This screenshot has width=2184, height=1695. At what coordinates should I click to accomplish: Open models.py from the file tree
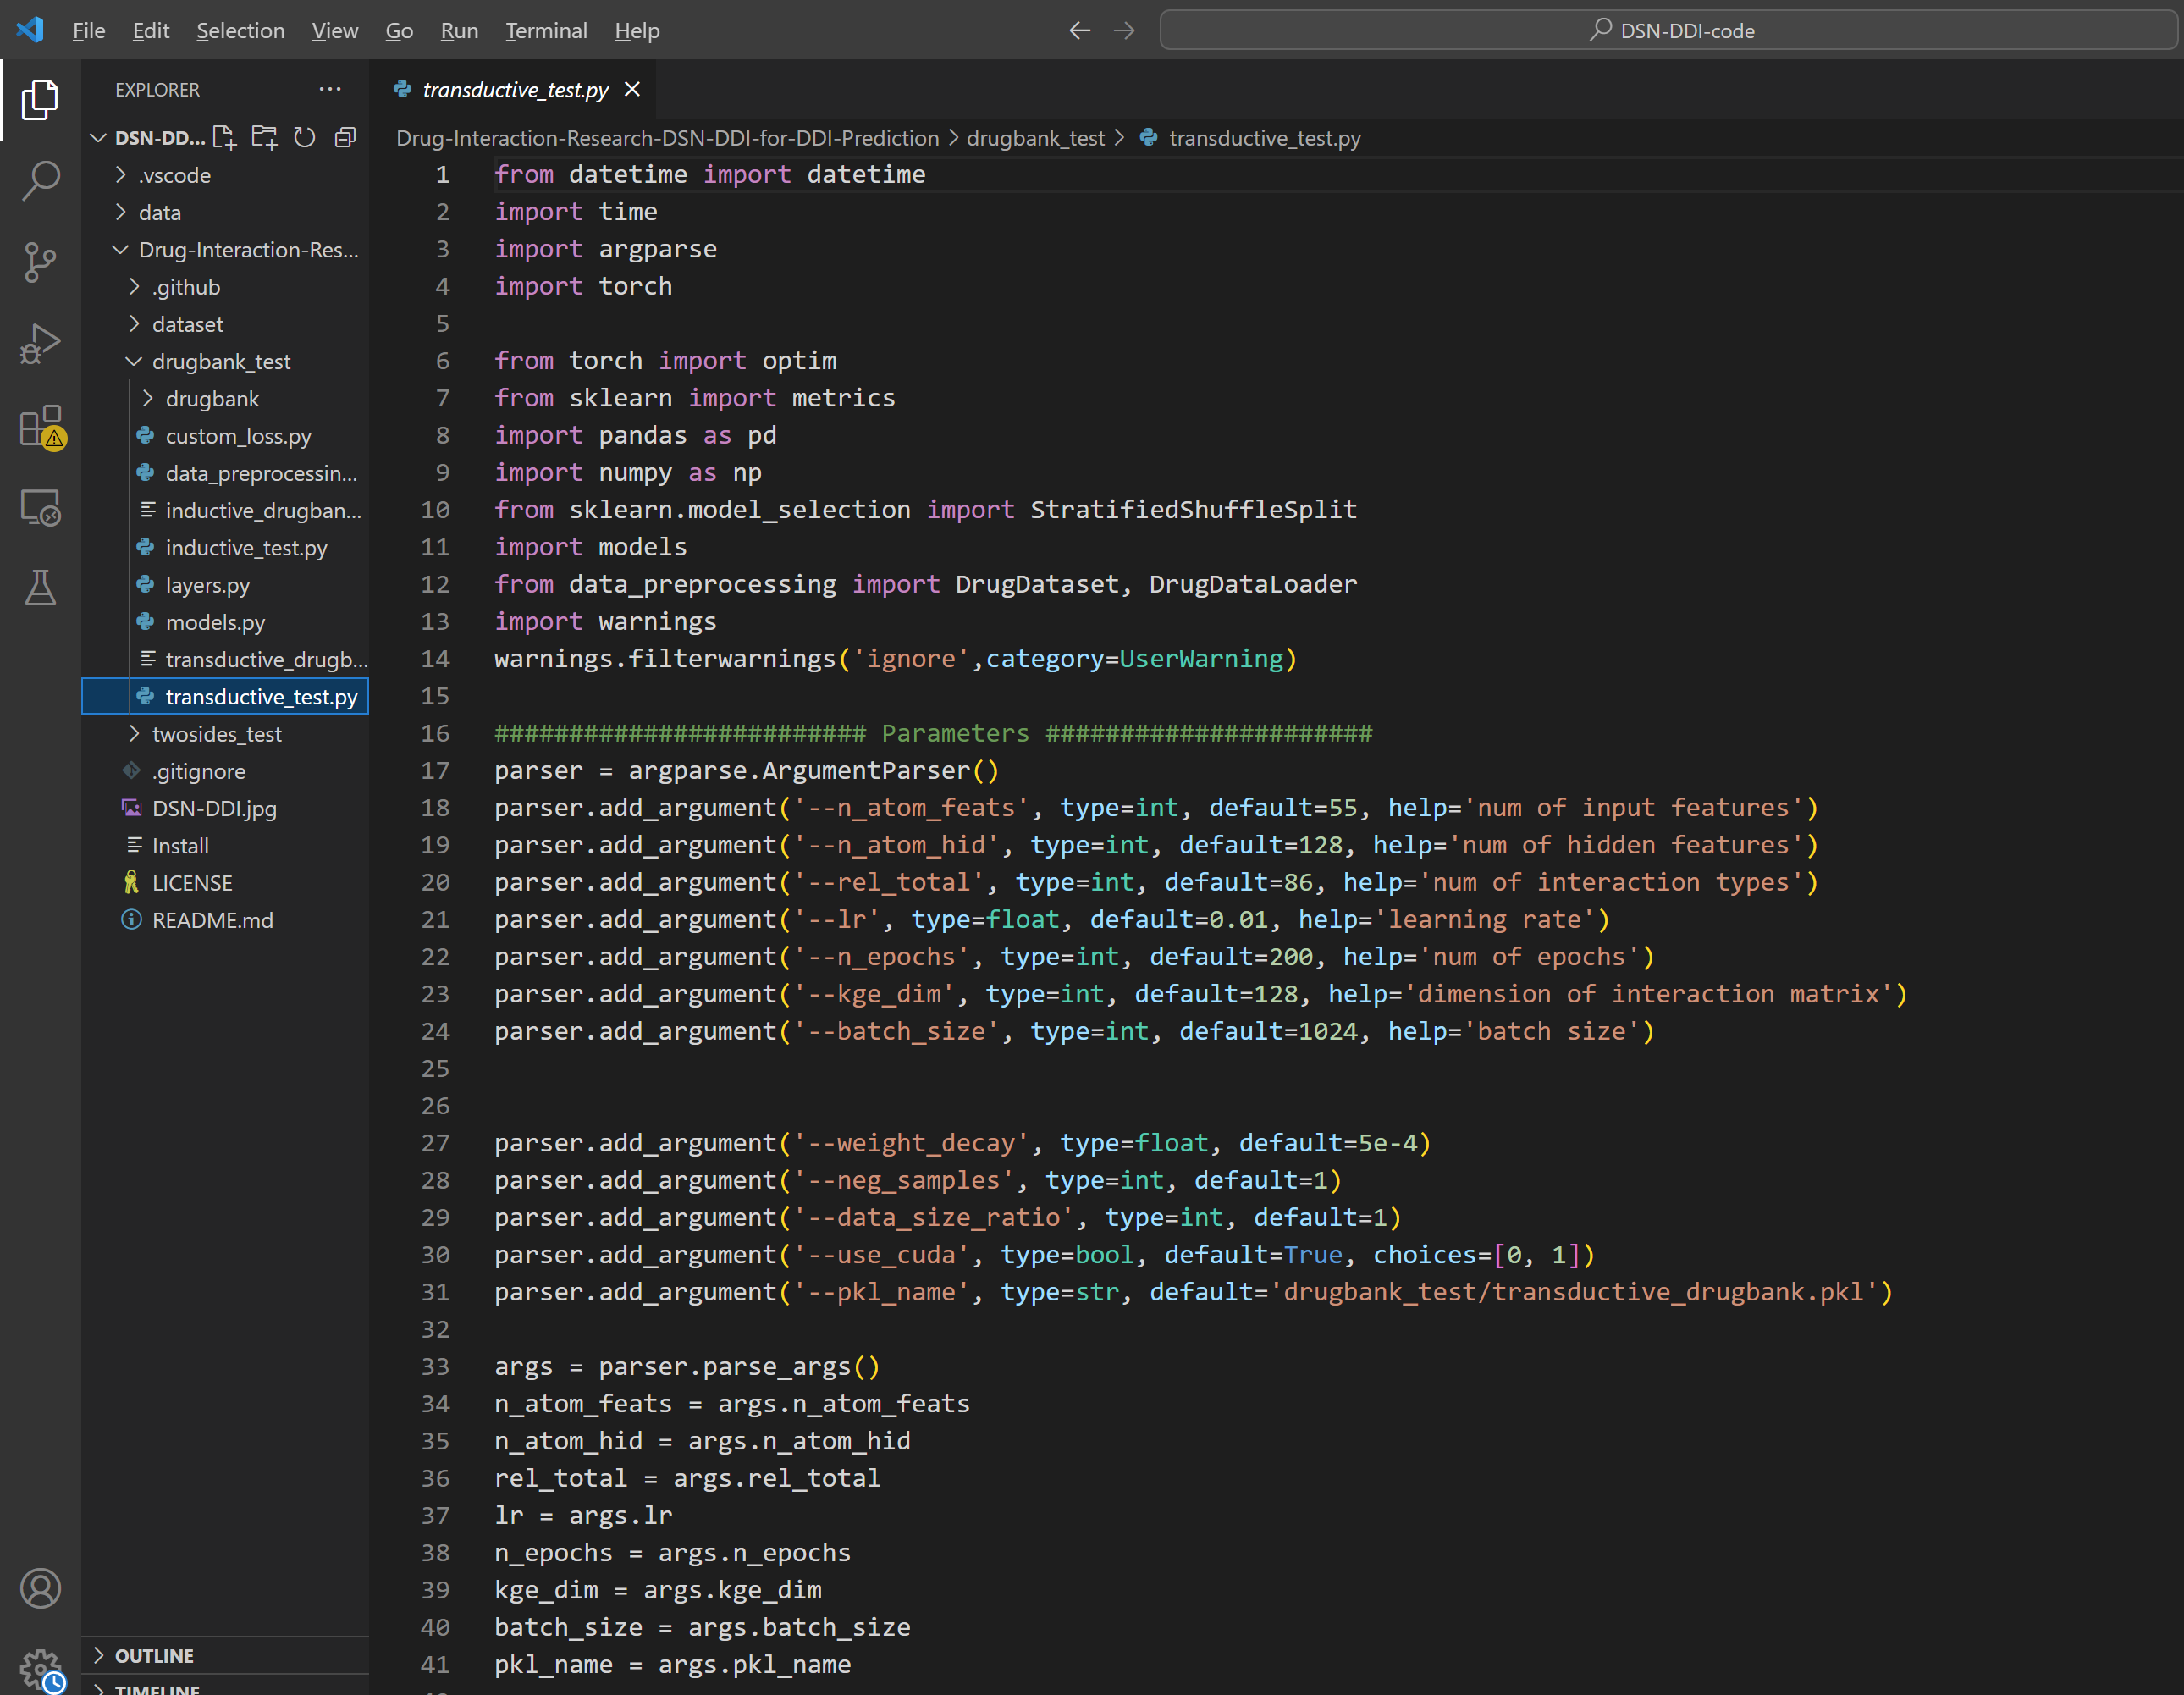click(x=215, y=622)
